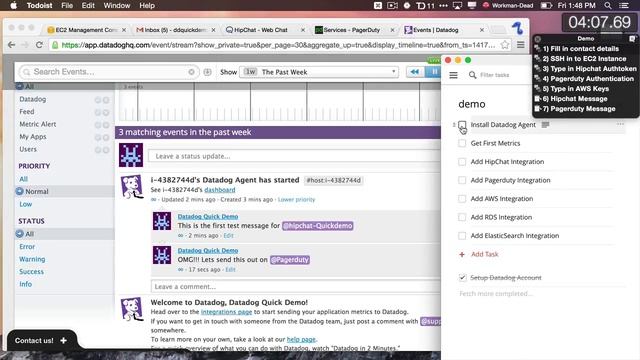Open the help page link
Image resolution: width=640 pixels, height=360 pixels.
pos(301,339)
